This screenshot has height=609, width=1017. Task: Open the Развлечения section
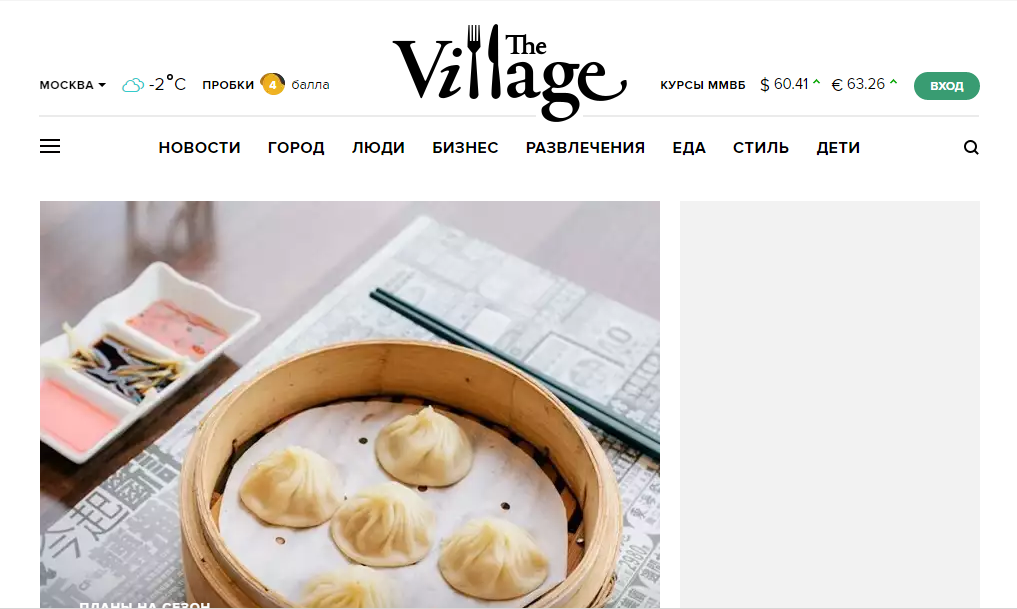pyautogui.click(x=585, y=148)
